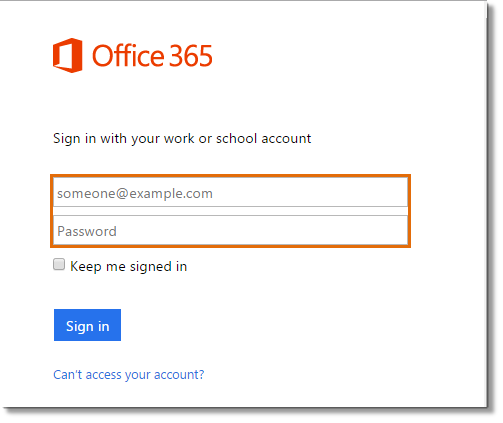Focus the someone@example.com email field

pos(230,192)
